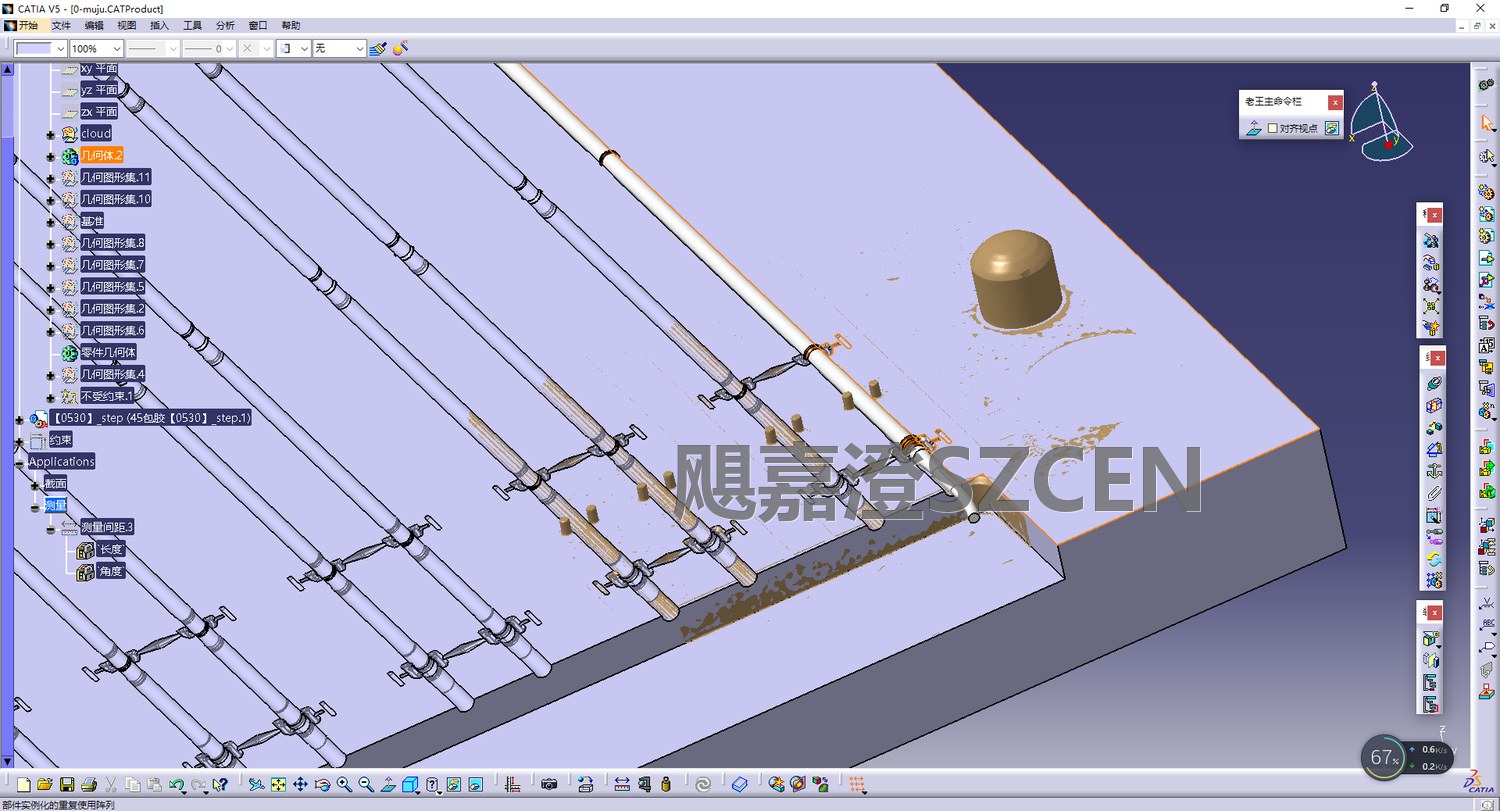Click the 角度 measurement tree item
The image size is (1500, 811).
pyautogui.click(x=111, y=572)
